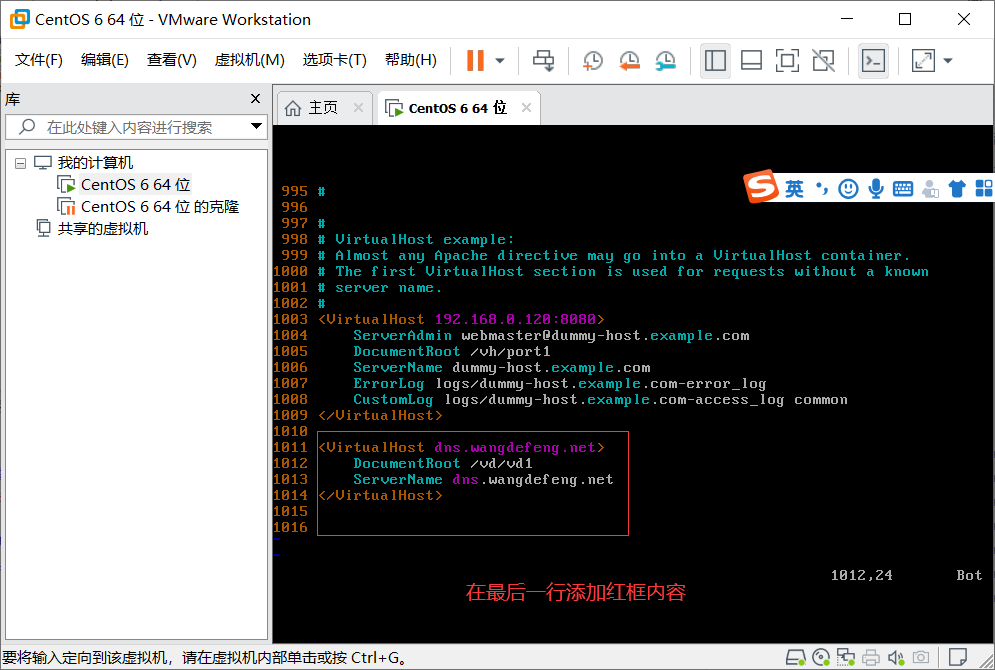This screenshot has width=995, height=670.
Task: Close the 主页 tab
Action: click(x=359, y=107)
